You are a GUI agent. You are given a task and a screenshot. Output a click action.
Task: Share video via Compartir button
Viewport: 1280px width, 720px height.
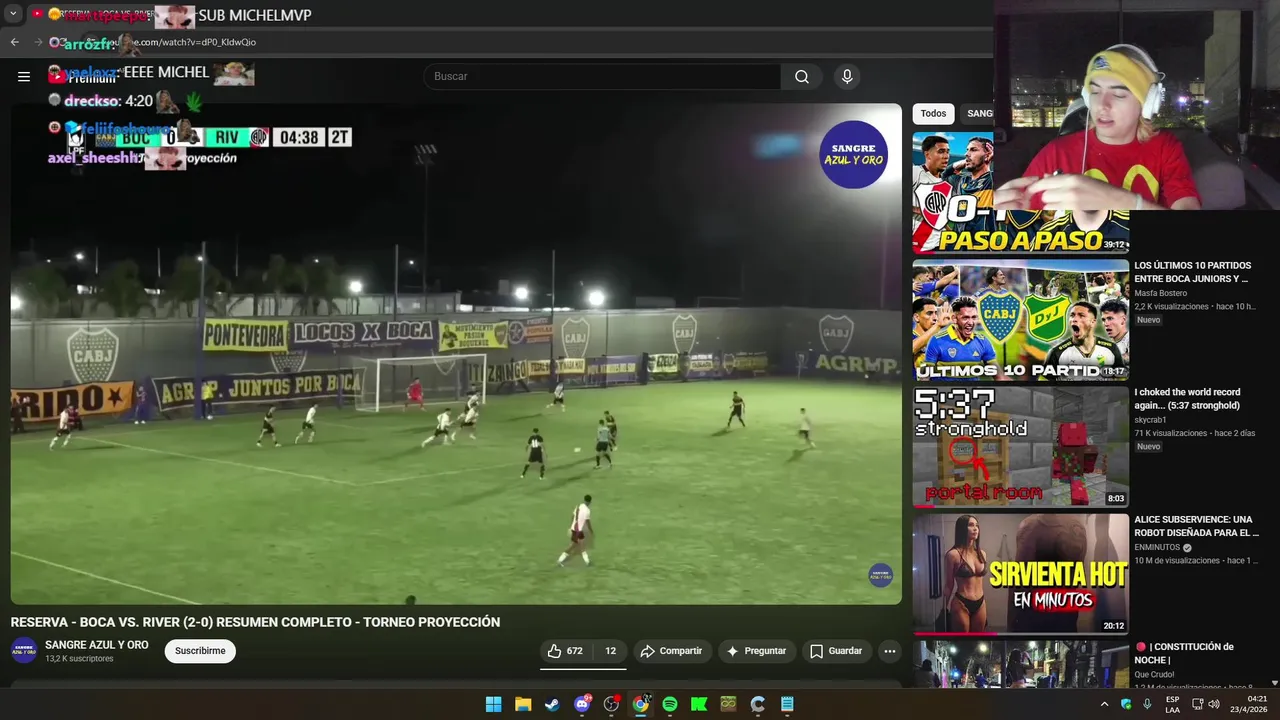coord(672,651)
